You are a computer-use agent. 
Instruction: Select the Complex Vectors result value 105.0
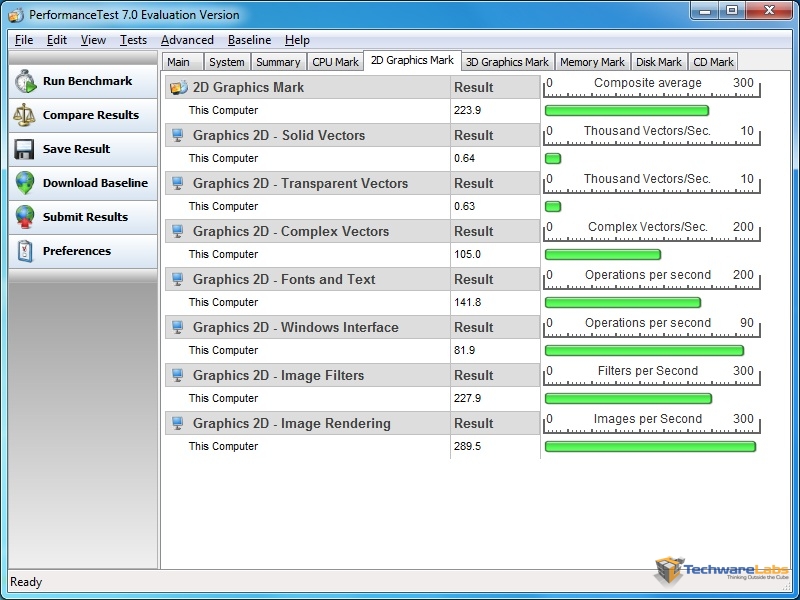[x=467, y=255]
